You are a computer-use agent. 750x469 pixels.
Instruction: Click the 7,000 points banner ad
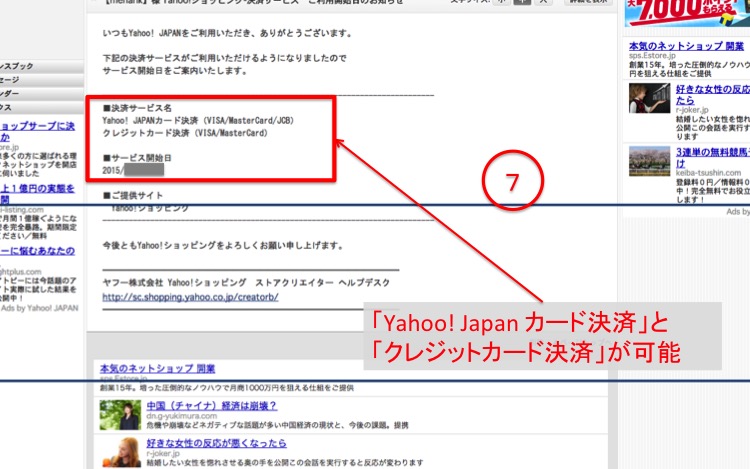(687, 12)
